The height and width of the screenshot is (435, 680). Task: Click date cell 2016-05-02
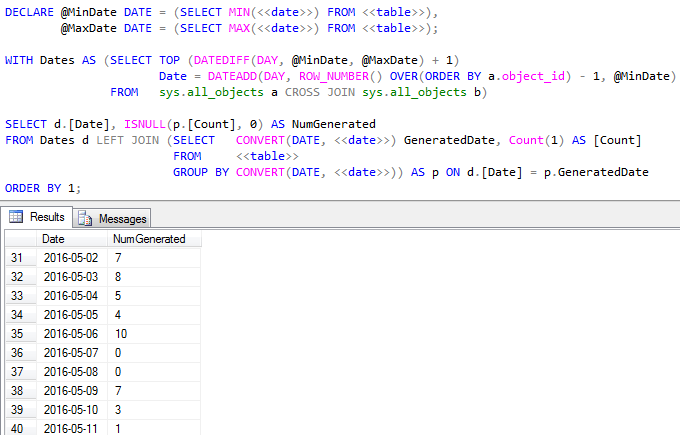(x=72, y=258)
